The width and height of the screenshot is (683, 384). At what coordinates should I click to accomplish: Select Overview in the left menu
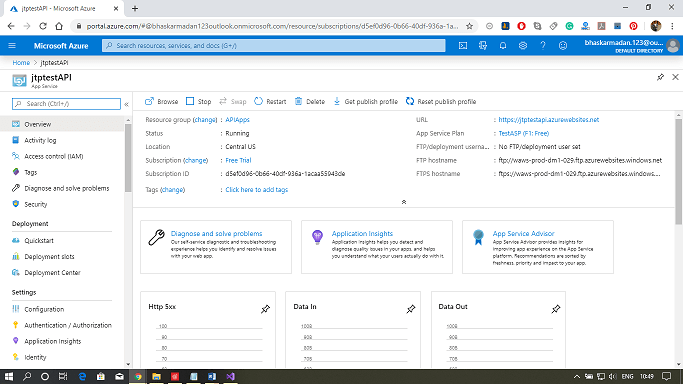(x=62, y=124)
